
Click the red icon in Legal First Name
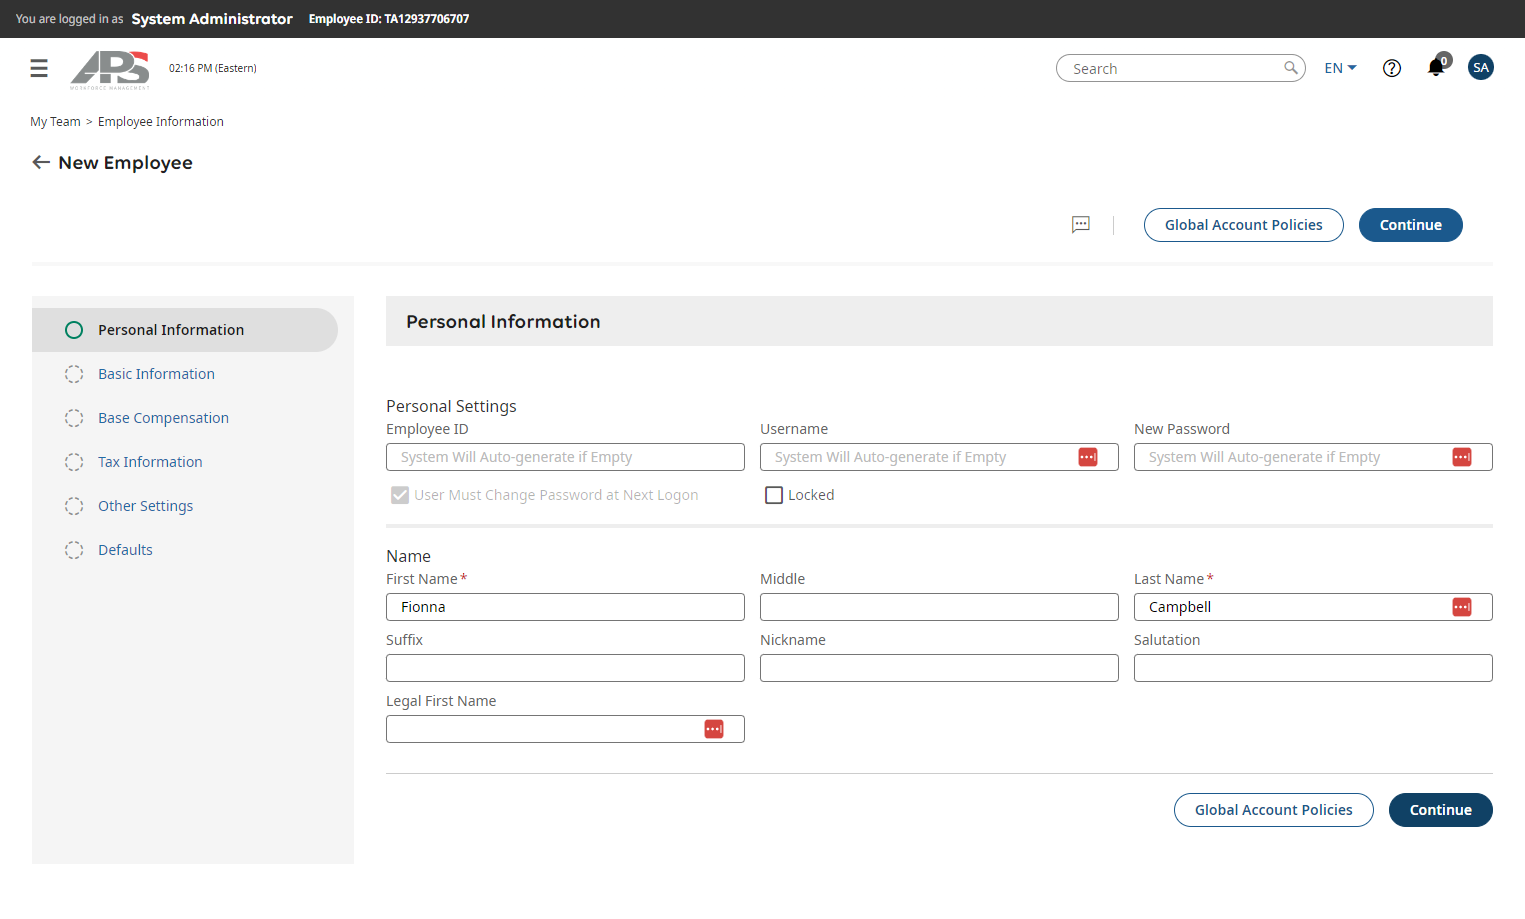(x=714, y=729)
